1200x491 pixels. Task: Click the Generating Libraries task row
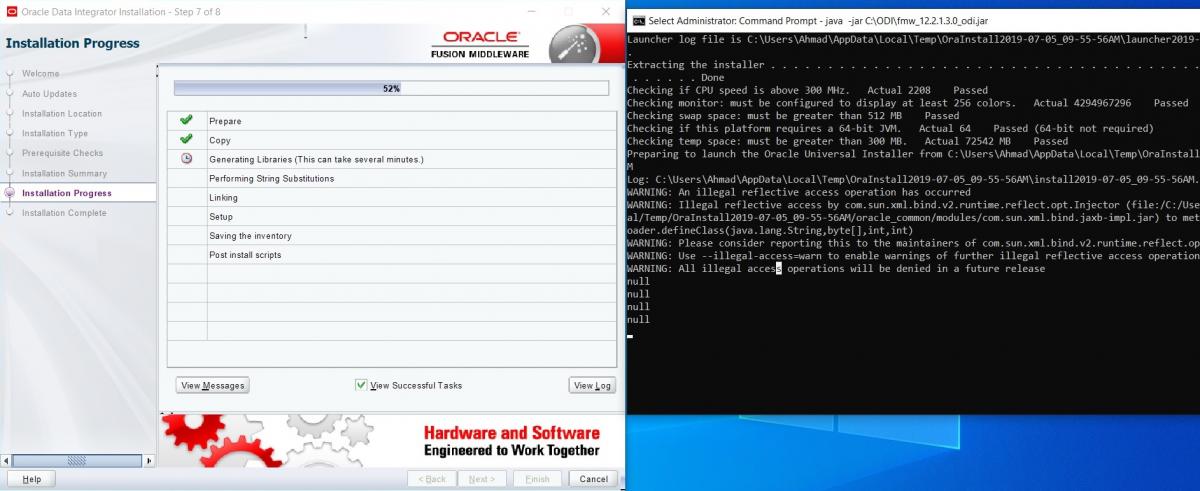point(391,159)
